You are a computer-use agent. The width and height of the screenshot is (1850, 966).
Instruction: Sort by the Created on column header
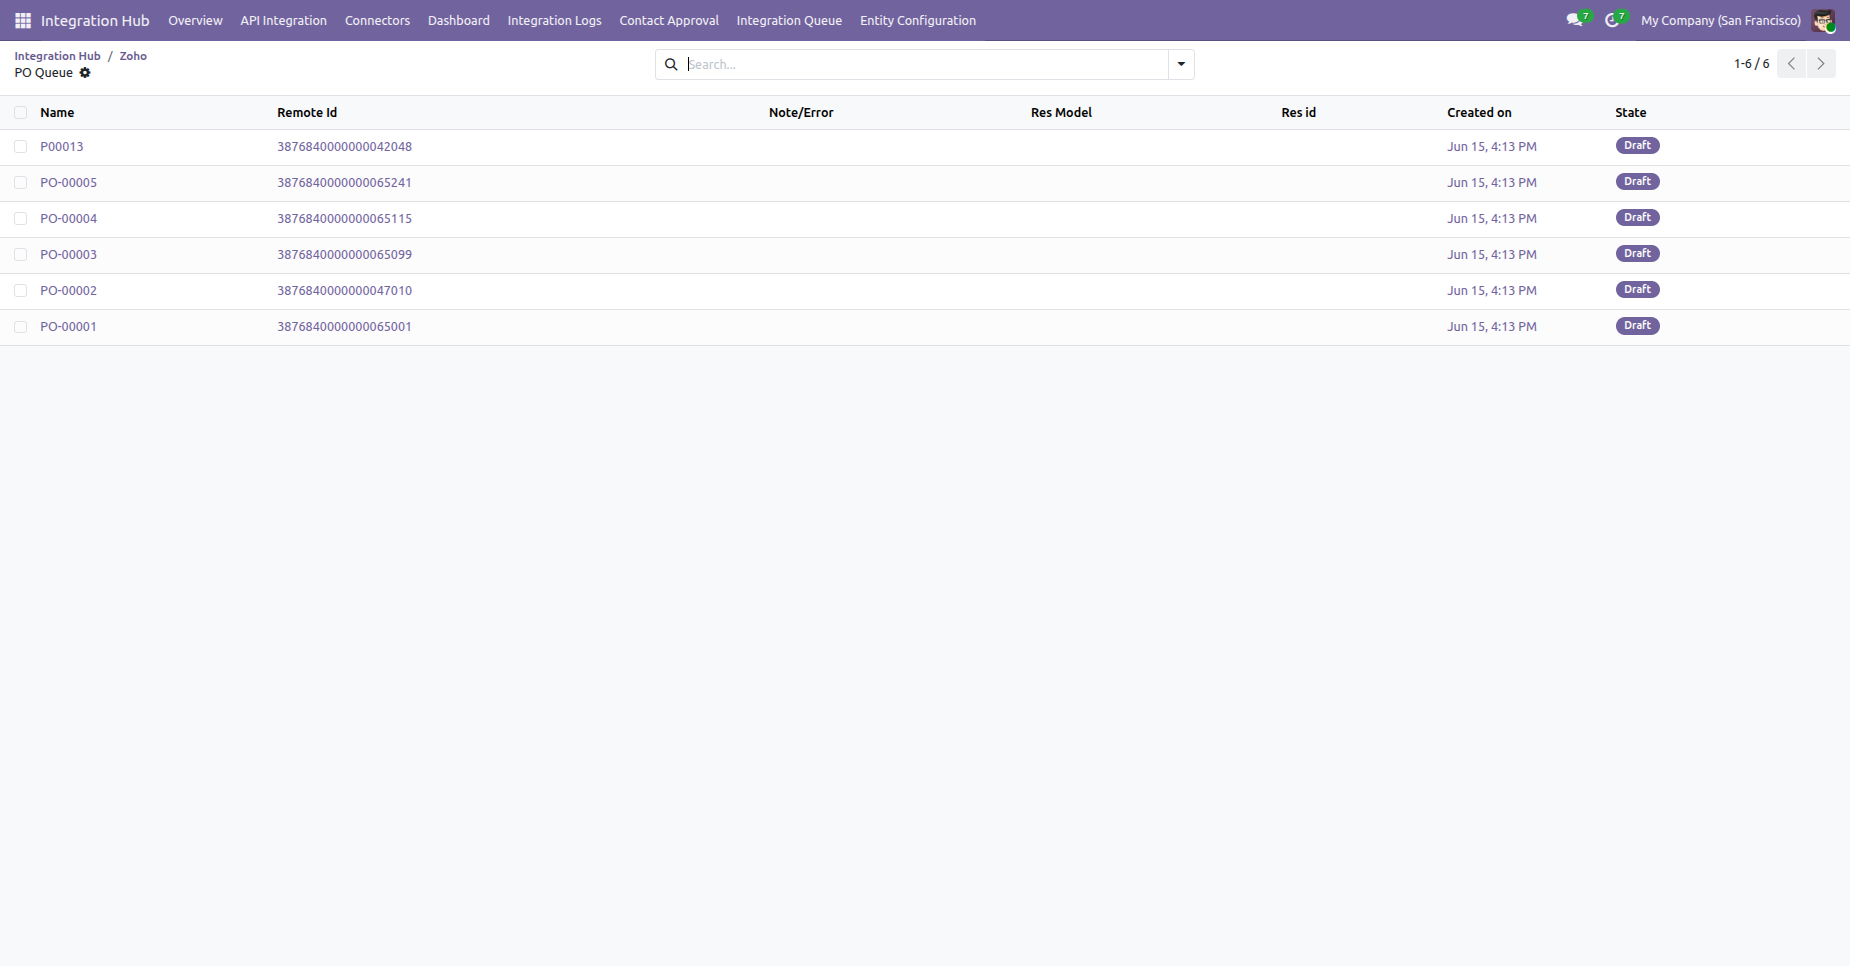point(1479,113)
